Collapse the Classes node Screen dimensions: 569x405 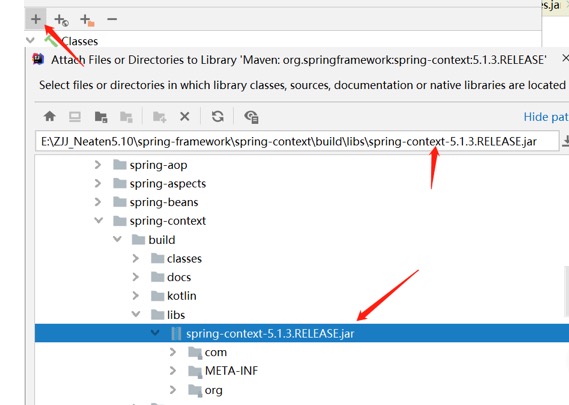point(30,40)
